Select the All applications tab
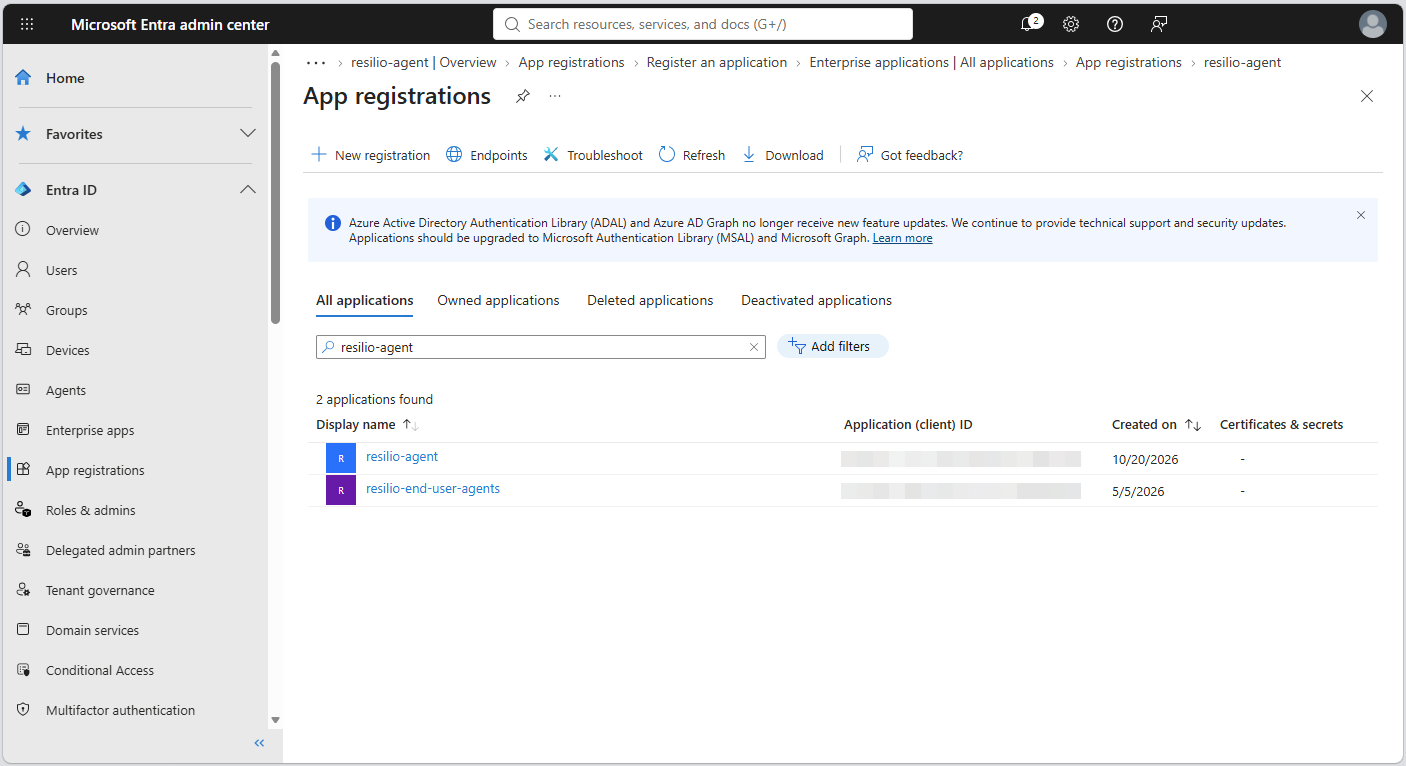This screenshot has width=1406, height=766. click(365, 300)
